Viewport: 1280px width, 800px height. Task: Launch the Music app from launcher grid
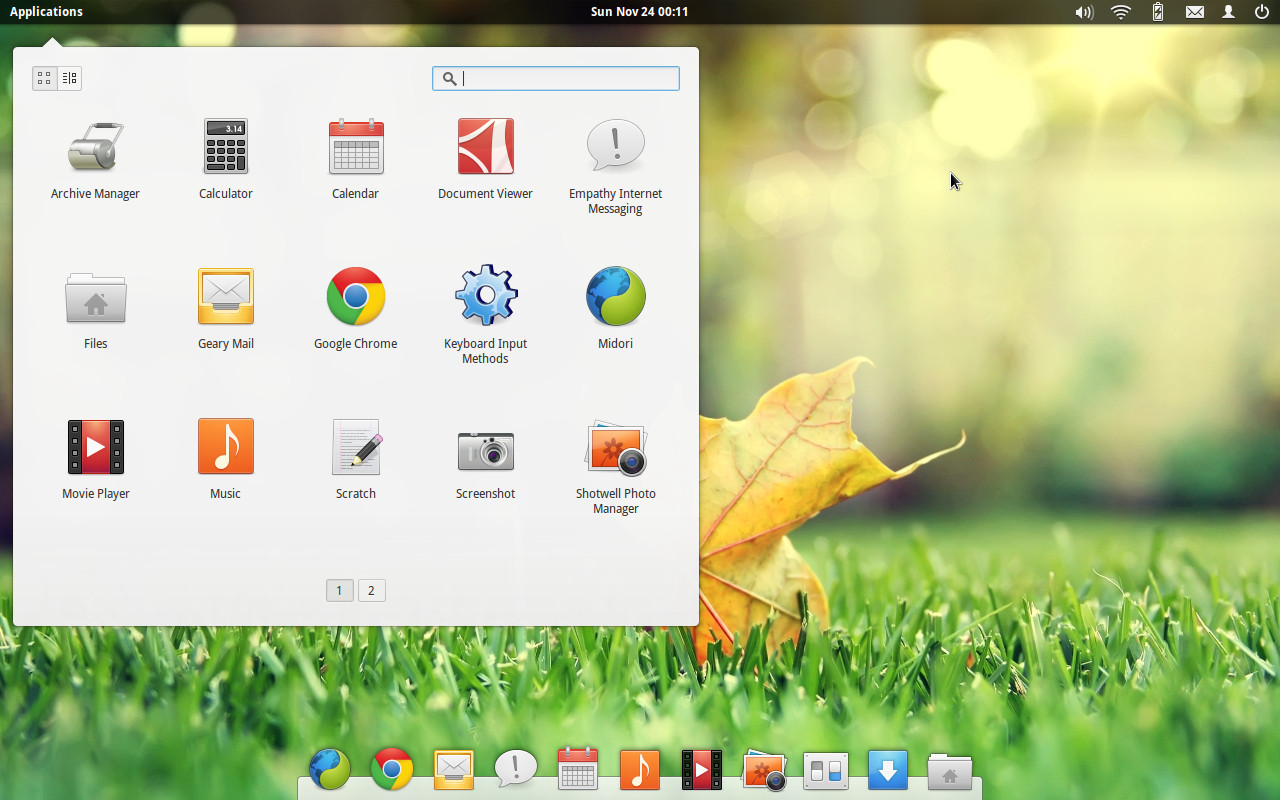[x=226, y=446]
